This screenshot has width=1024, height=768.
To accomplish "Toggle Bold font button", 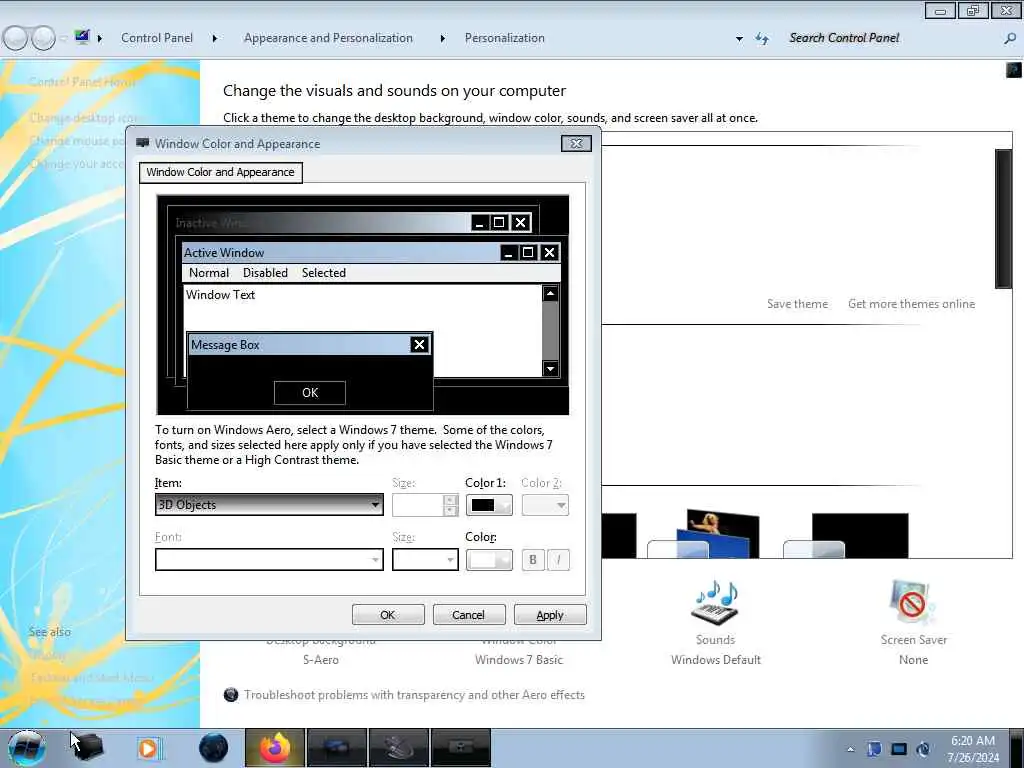I will [x=533, y=560].
